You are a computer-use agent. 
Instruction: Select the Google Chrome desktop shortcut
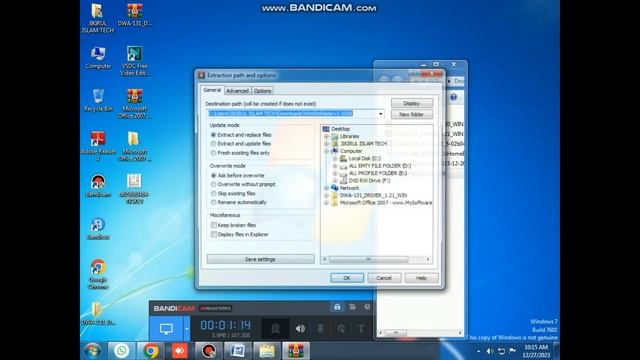98,274
